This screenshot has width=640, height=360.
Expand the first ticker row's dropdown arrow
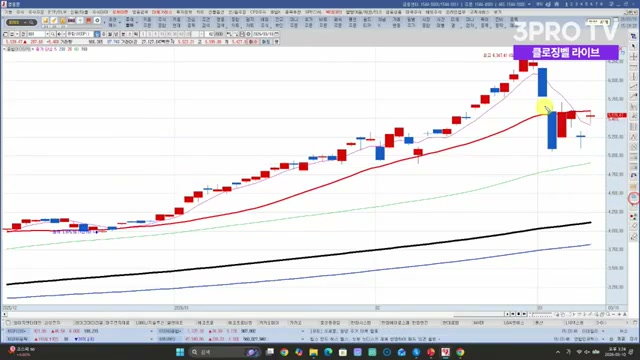151,331
